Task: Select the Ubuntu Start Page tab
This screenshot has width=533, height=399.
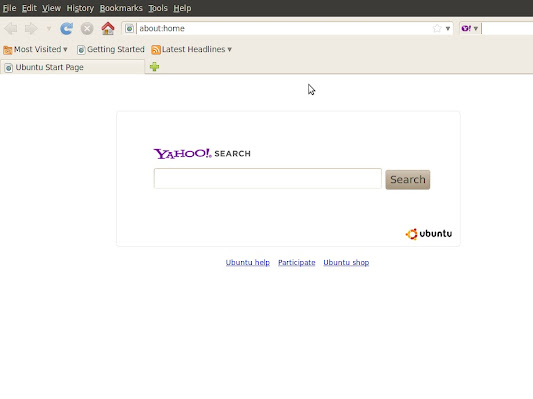Action: 72,67
